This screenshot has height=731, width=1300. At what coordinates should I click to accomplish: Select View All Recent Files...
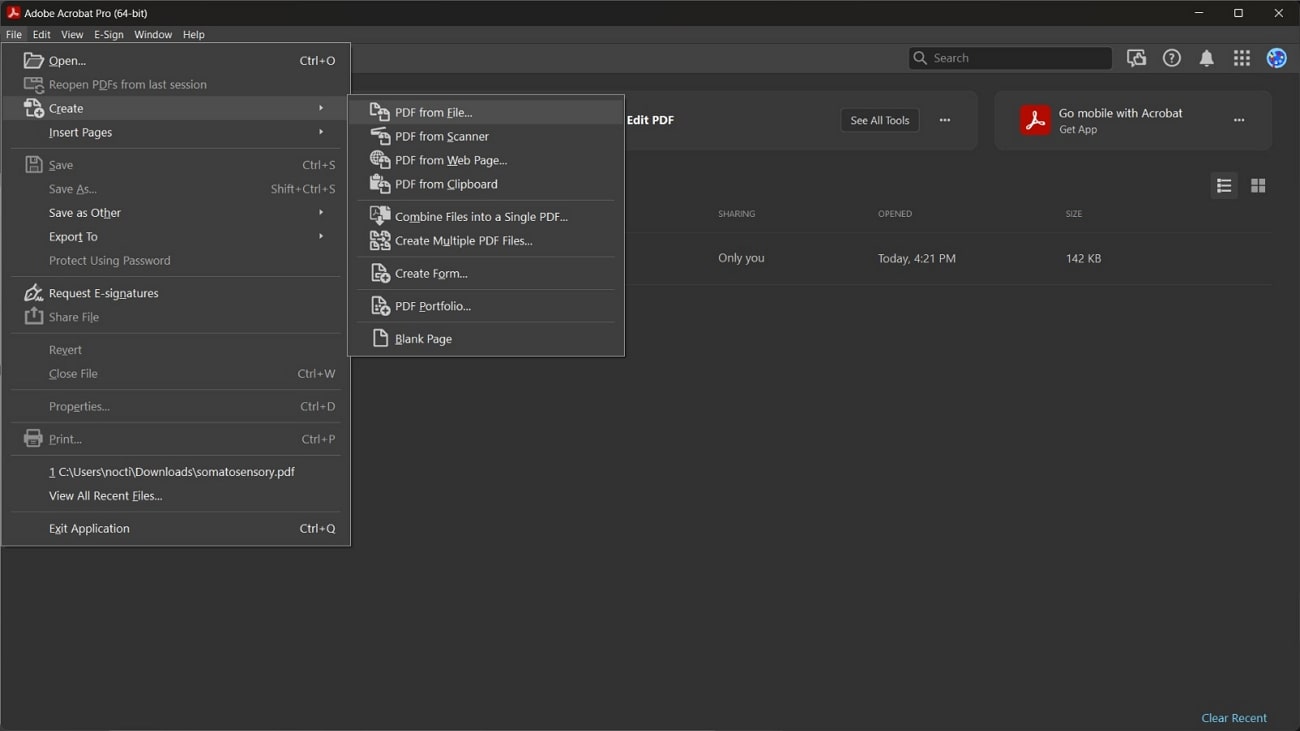[176, 495]
